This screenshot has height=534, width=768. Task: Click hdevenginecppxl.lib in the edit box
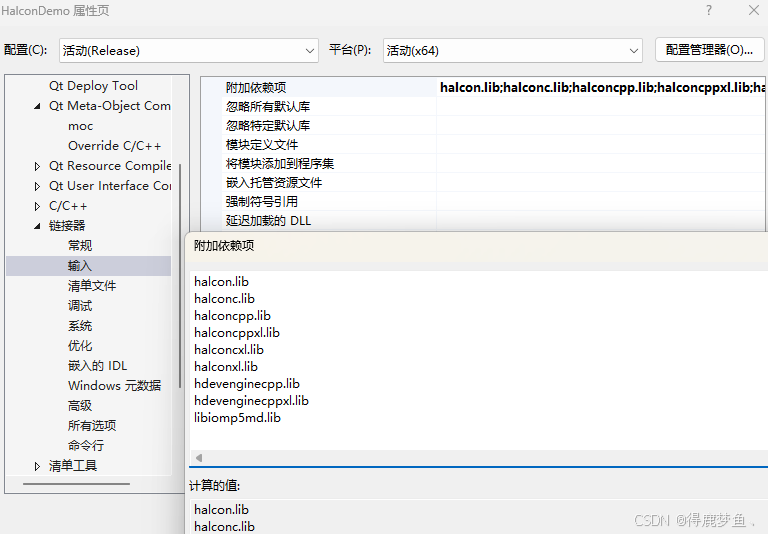tap(251, 401)
